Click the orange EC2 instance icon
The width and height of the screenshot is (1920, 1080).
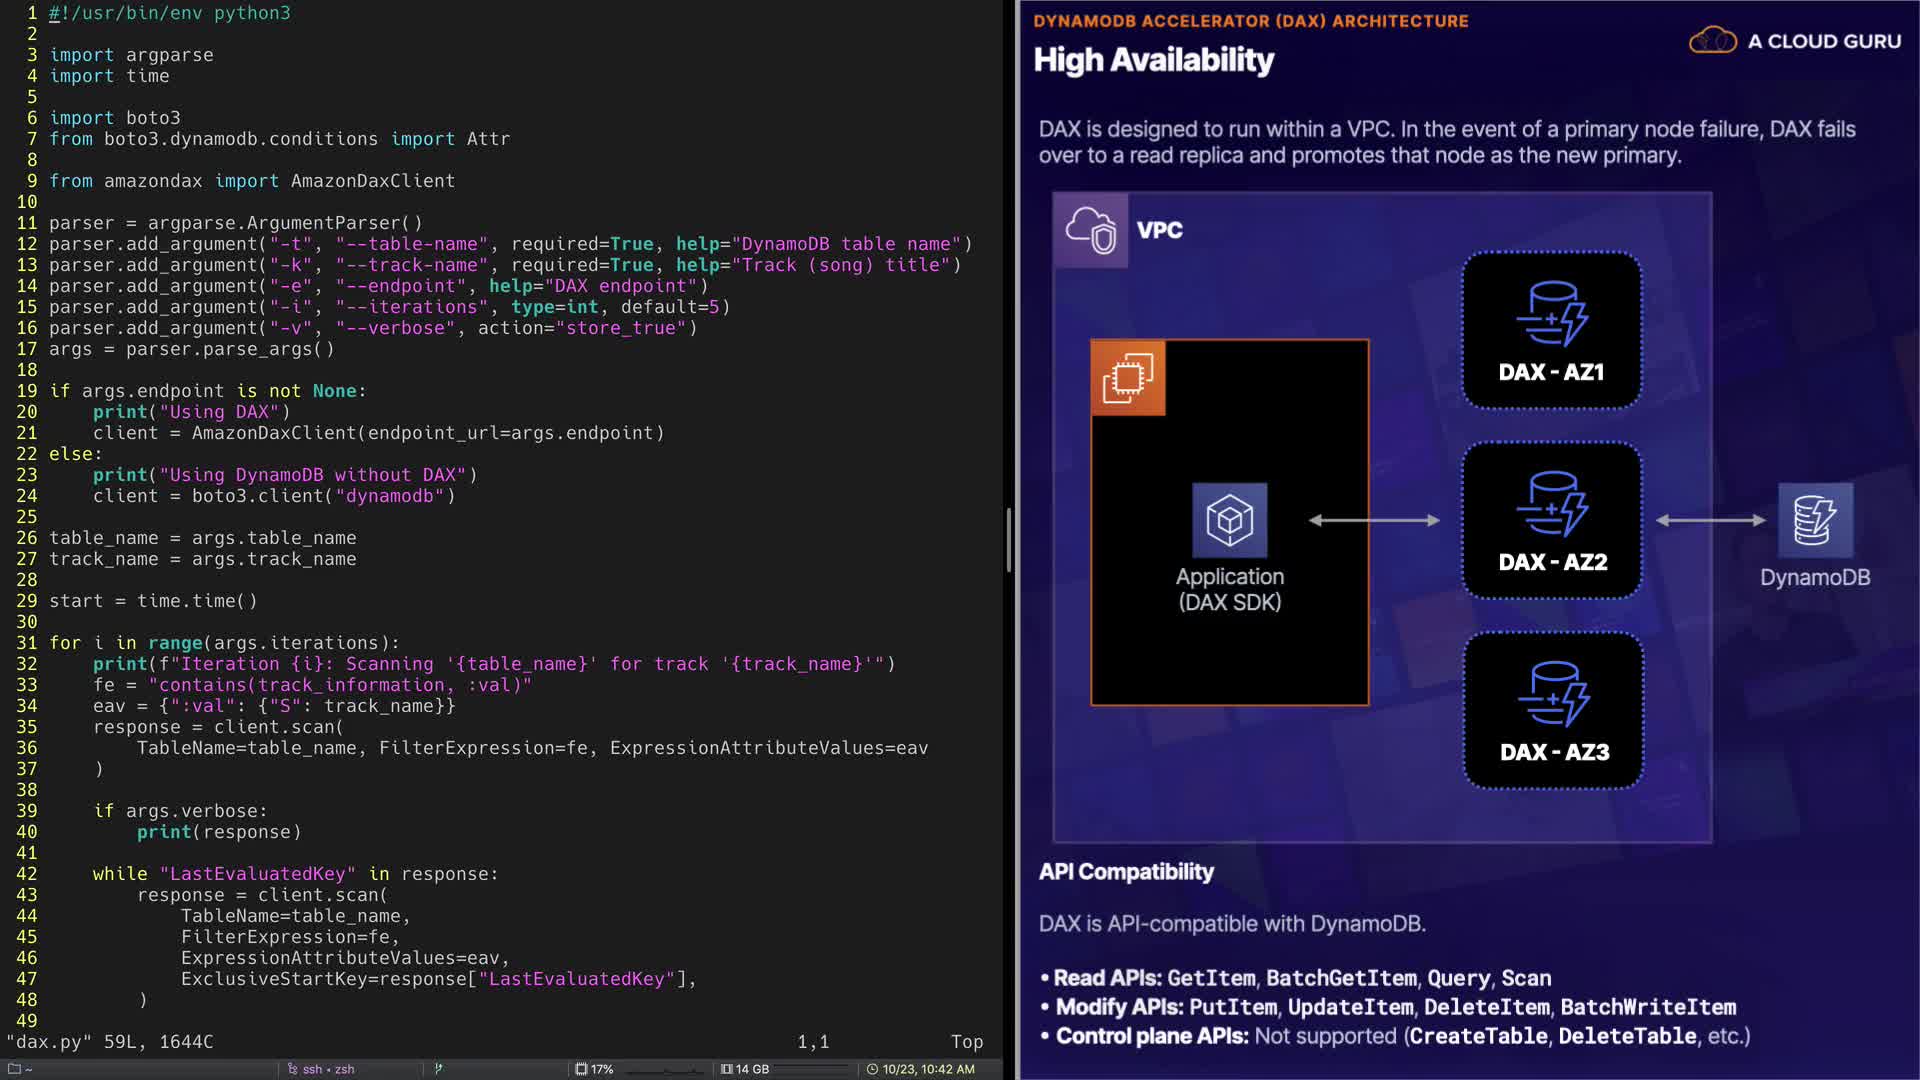click(x=1128, y=378)
